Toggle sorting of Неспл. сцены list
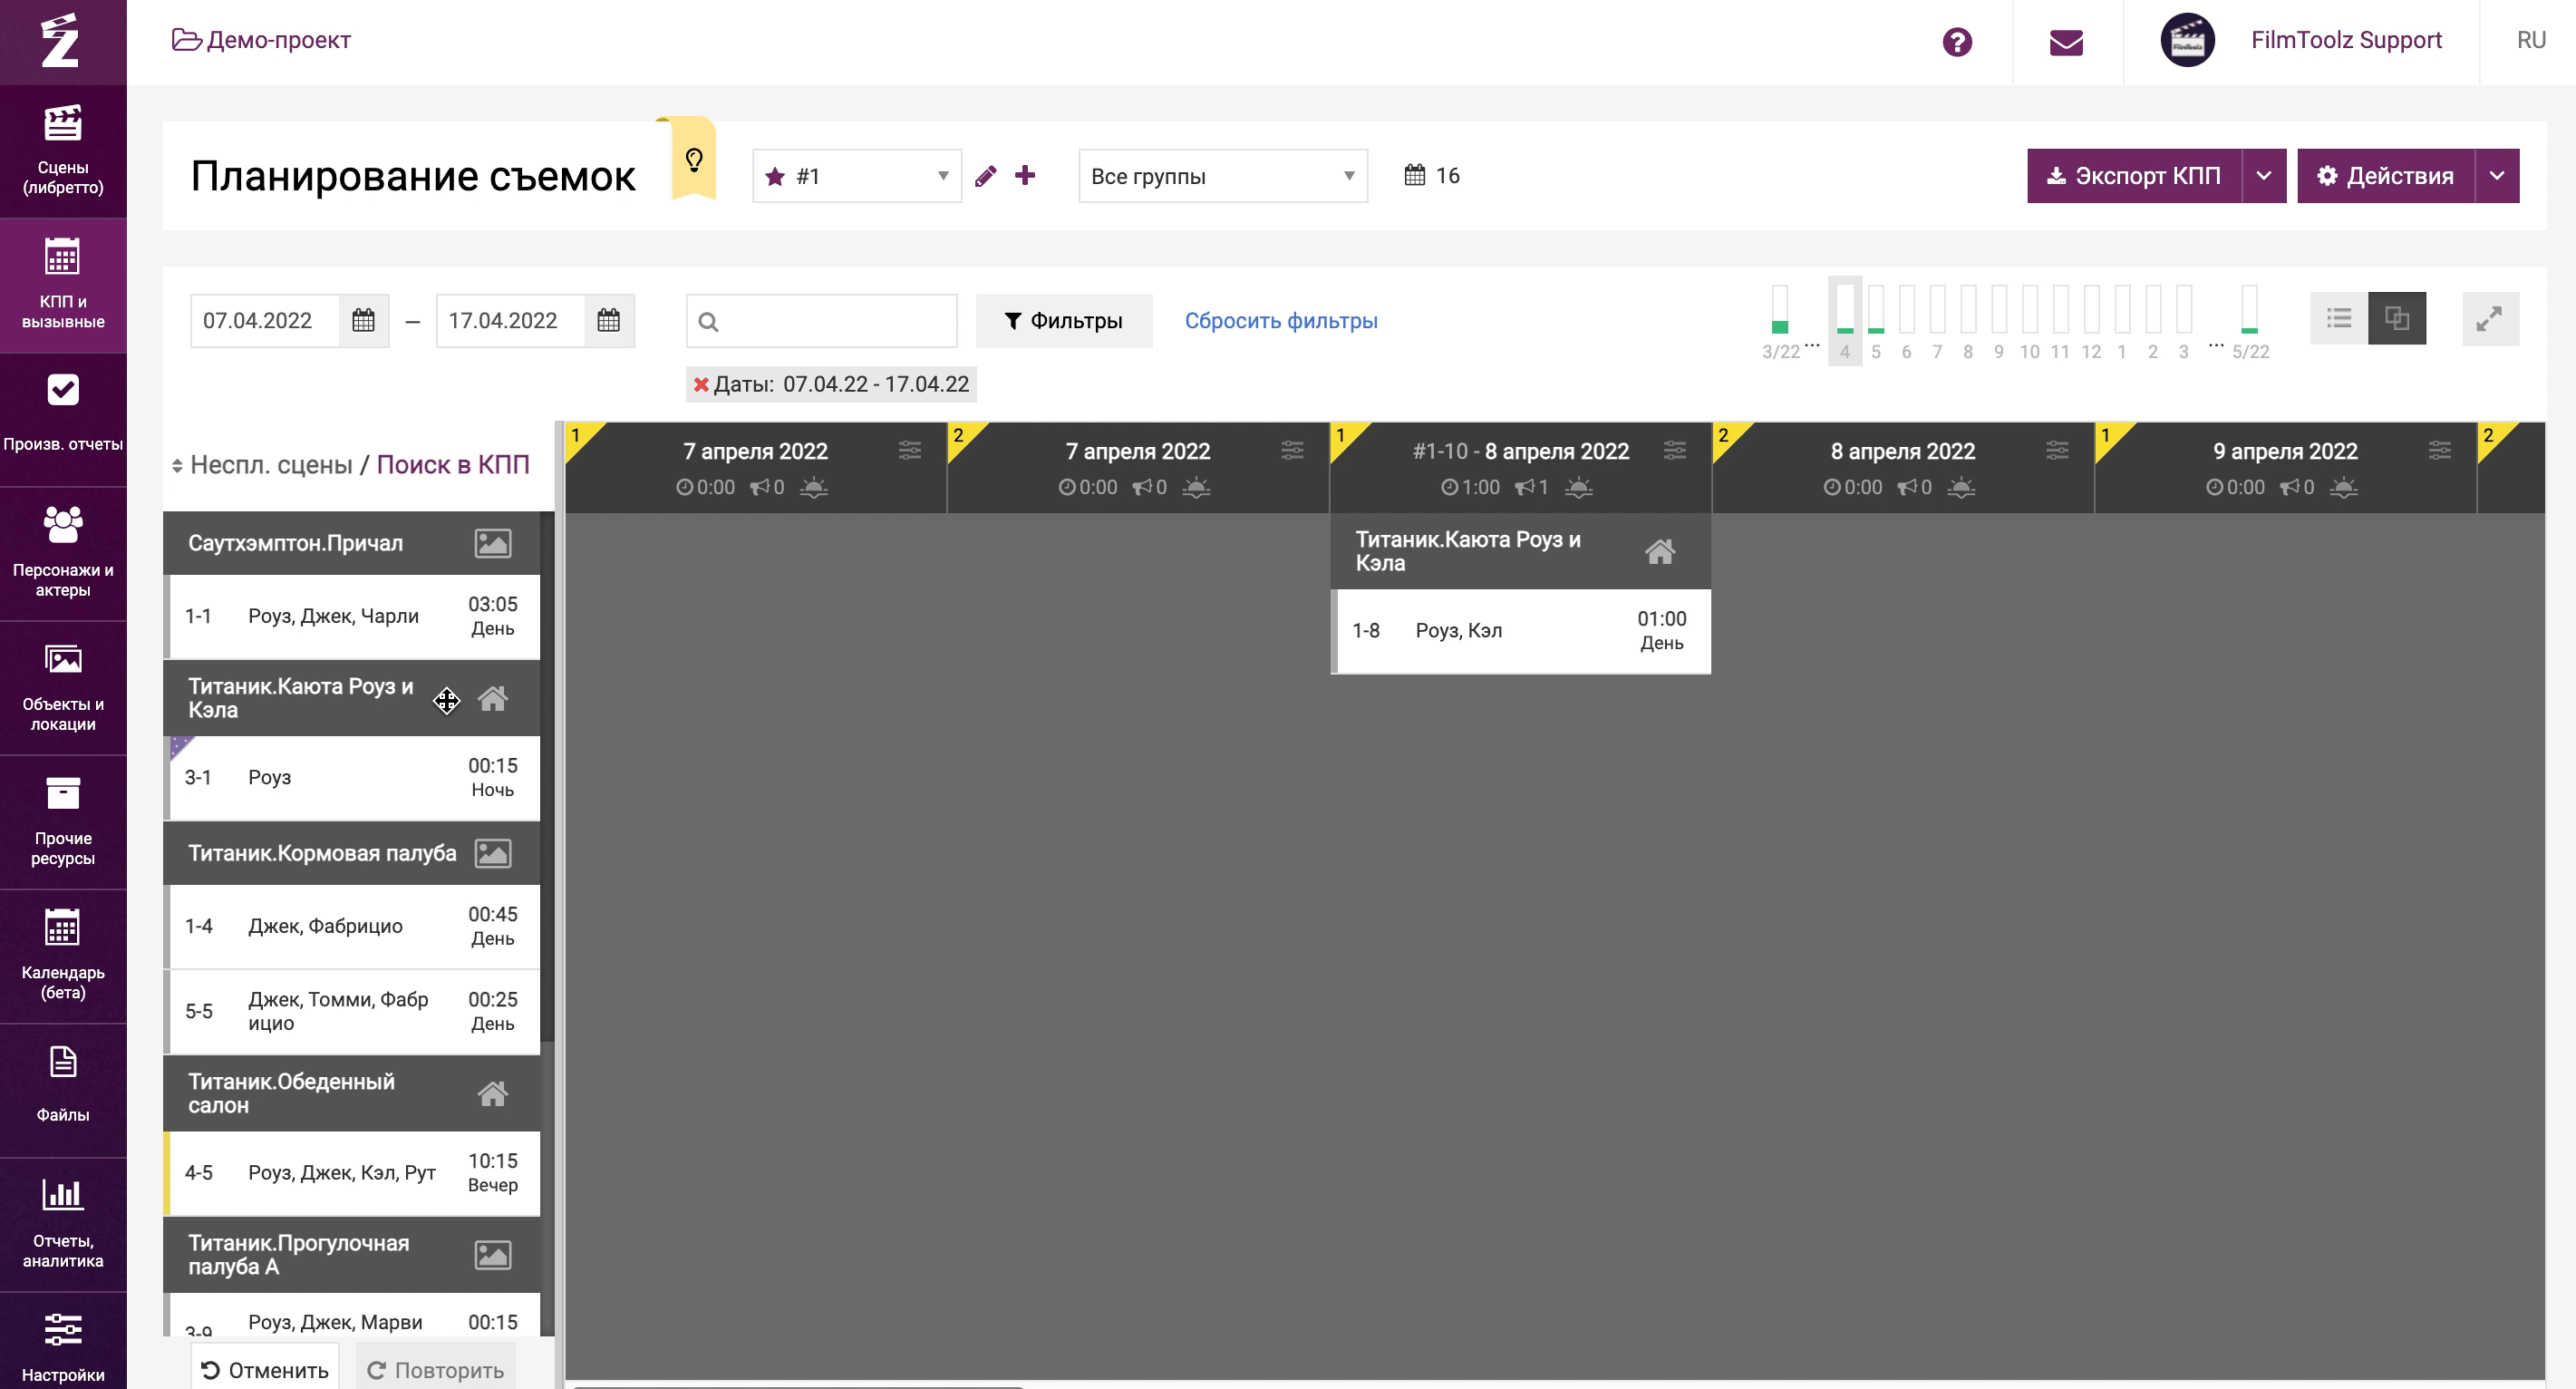This screenshot has width=2576, height=1389. click(177, 466)
